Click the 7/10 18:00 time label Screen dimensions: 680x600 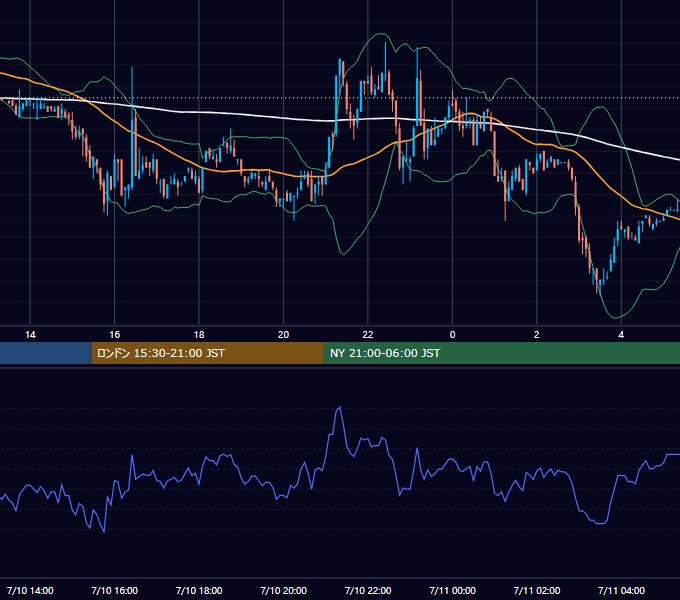pos(199,590)
